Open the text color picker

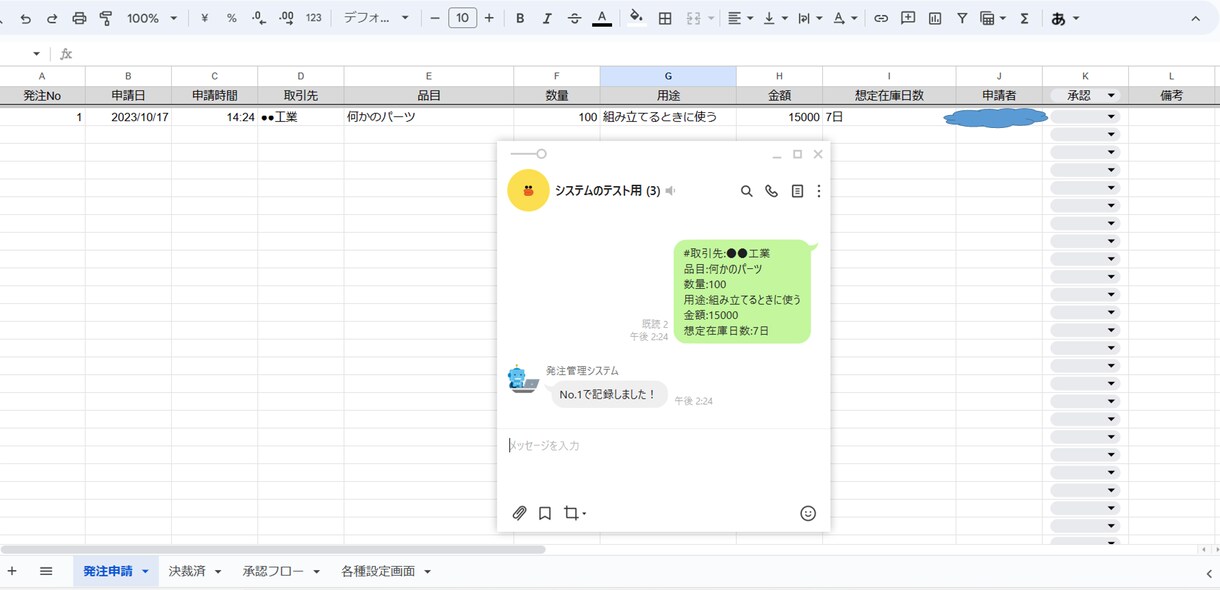point(602,18)
